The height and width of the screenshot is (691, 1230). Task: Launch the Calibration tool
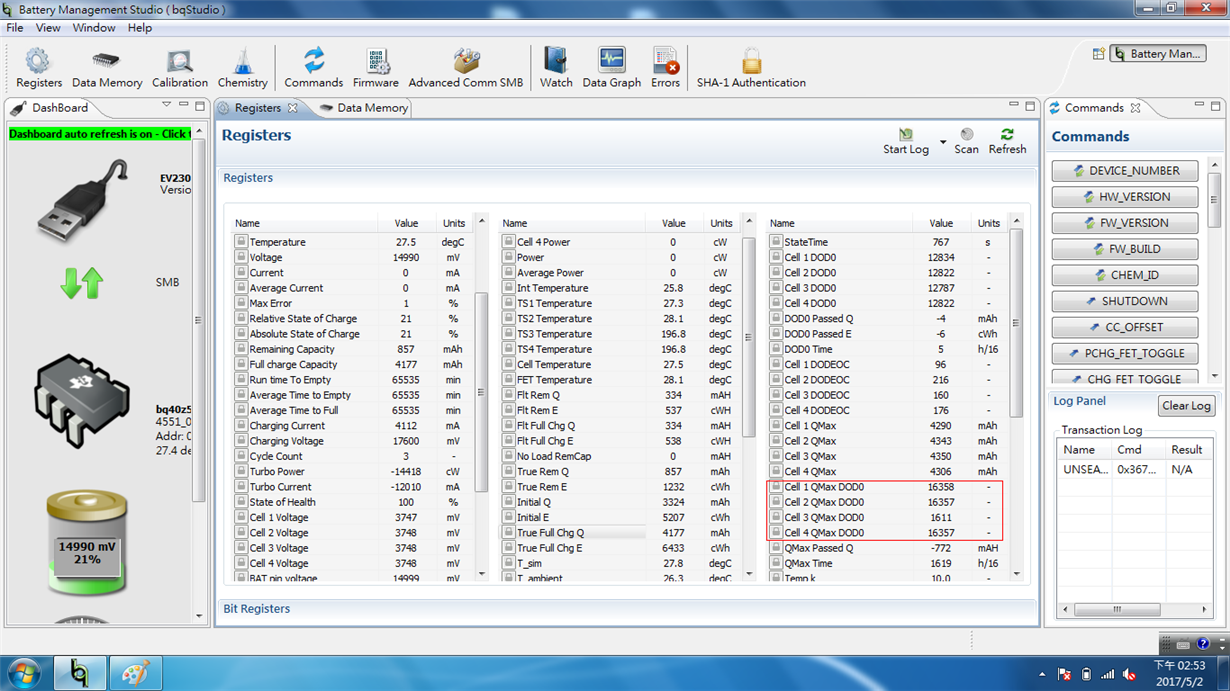point(180,68)
